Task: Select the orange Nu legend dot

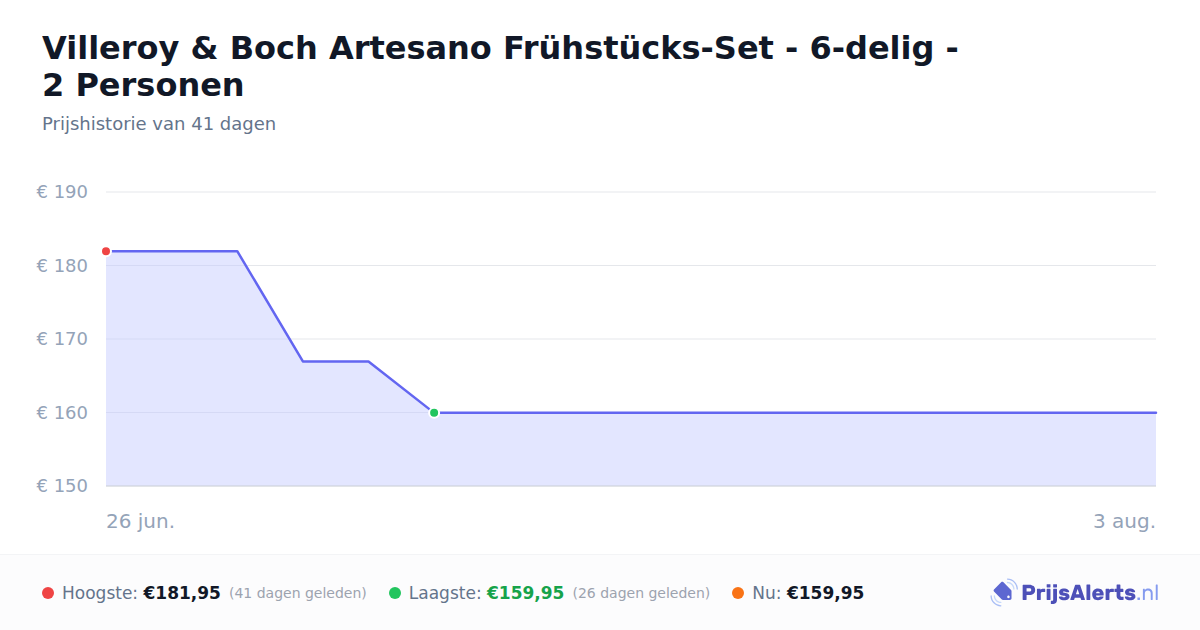Action: click(738, 593)
